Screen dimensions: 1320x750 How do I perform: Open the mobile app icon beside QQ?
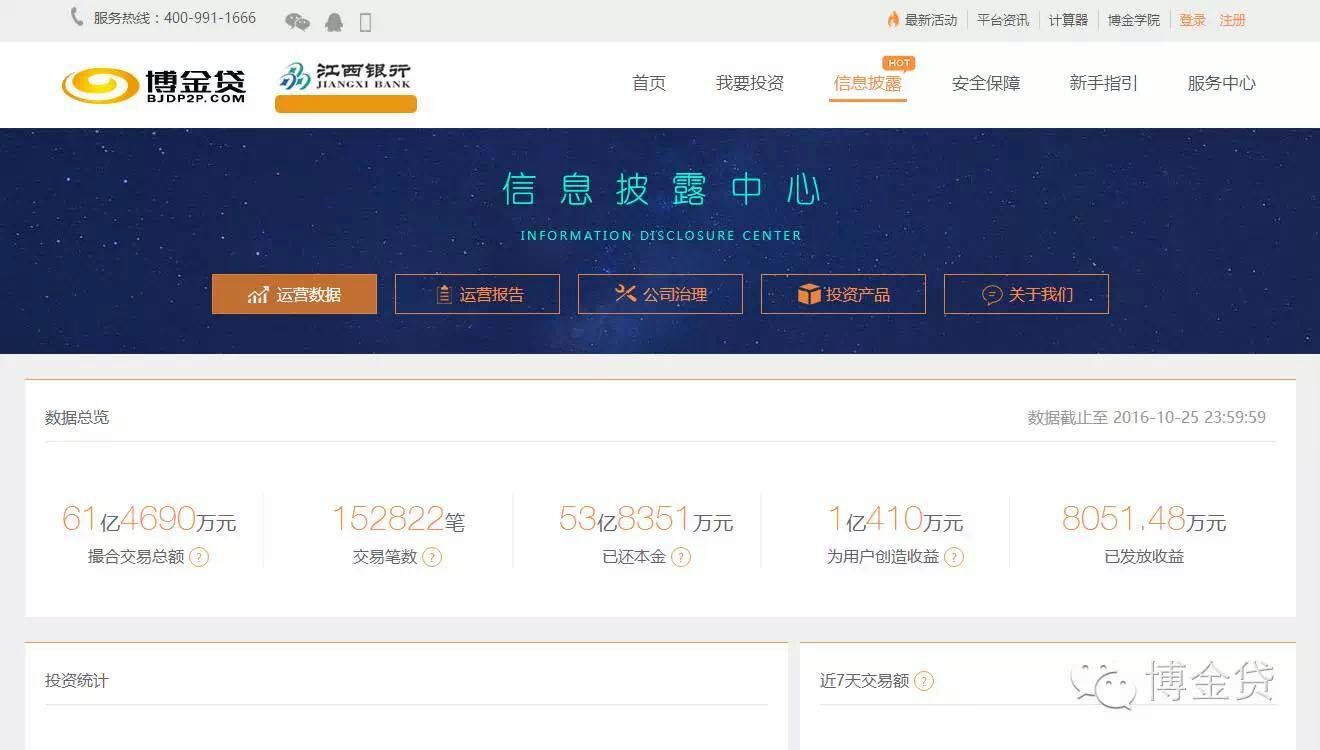pos(364,20)
